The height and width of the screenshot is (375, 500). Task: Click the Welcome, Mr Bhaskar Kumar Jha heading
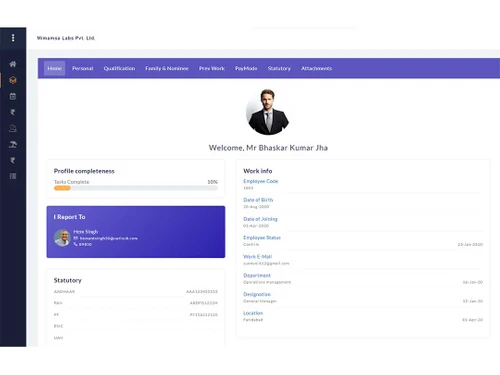(x=268, y=148)
